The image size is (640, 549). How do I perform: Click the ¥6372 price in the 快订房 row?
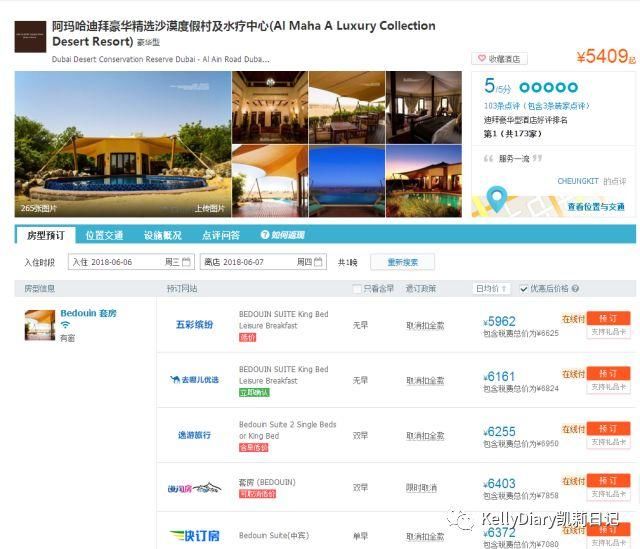click(x=499, y=532)
